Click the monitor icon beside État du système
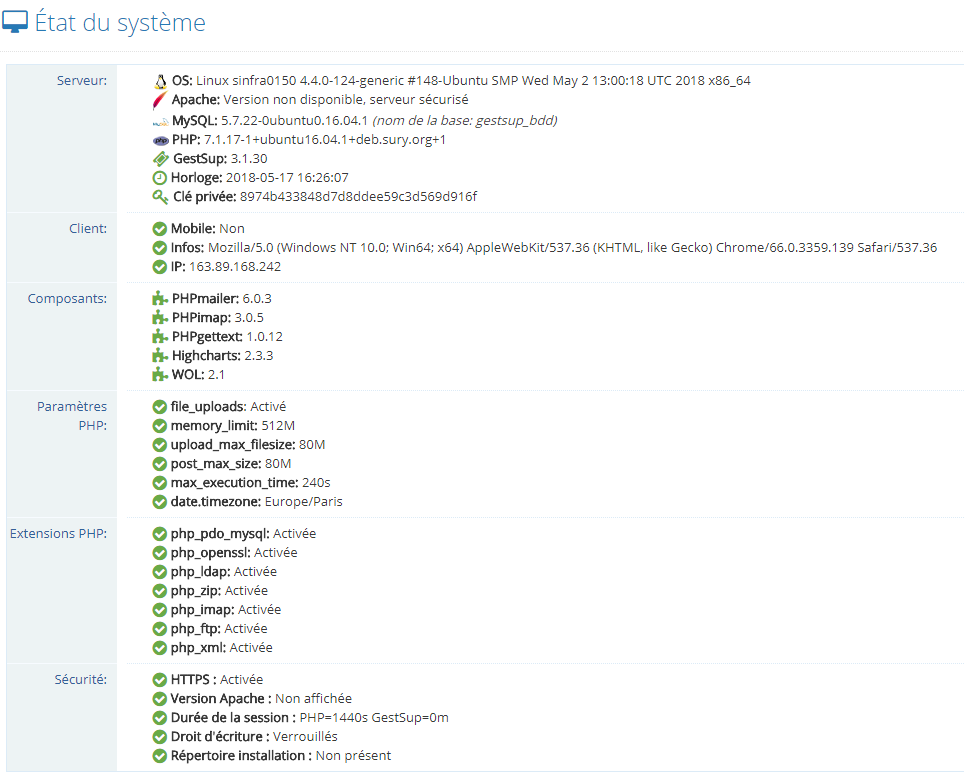This screenshot has height=783, width=964. (16, 23)
